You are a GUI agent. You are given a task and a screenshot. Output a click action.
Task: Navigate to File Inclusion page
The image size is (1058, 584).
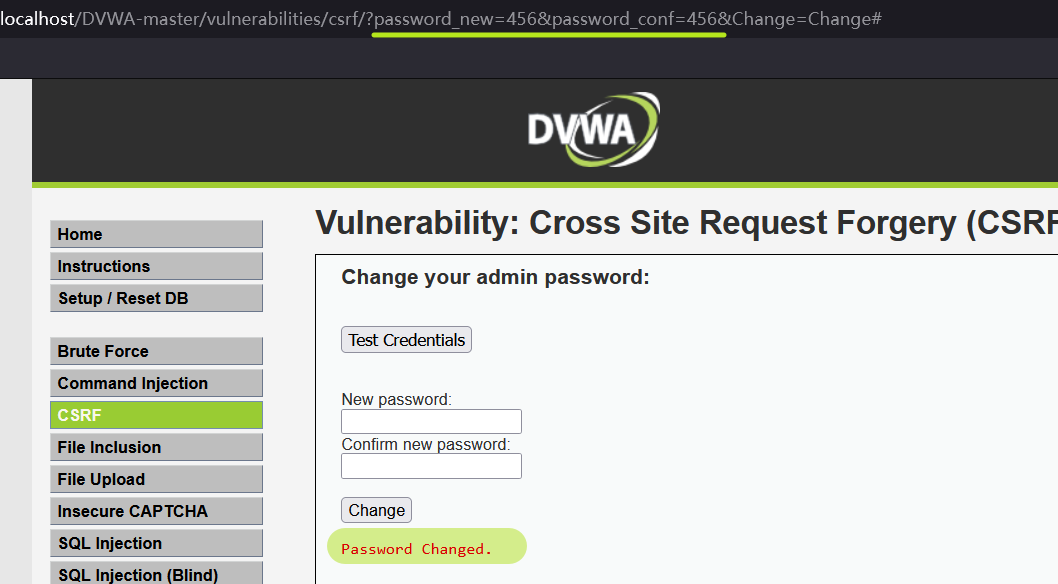point(156,447)
